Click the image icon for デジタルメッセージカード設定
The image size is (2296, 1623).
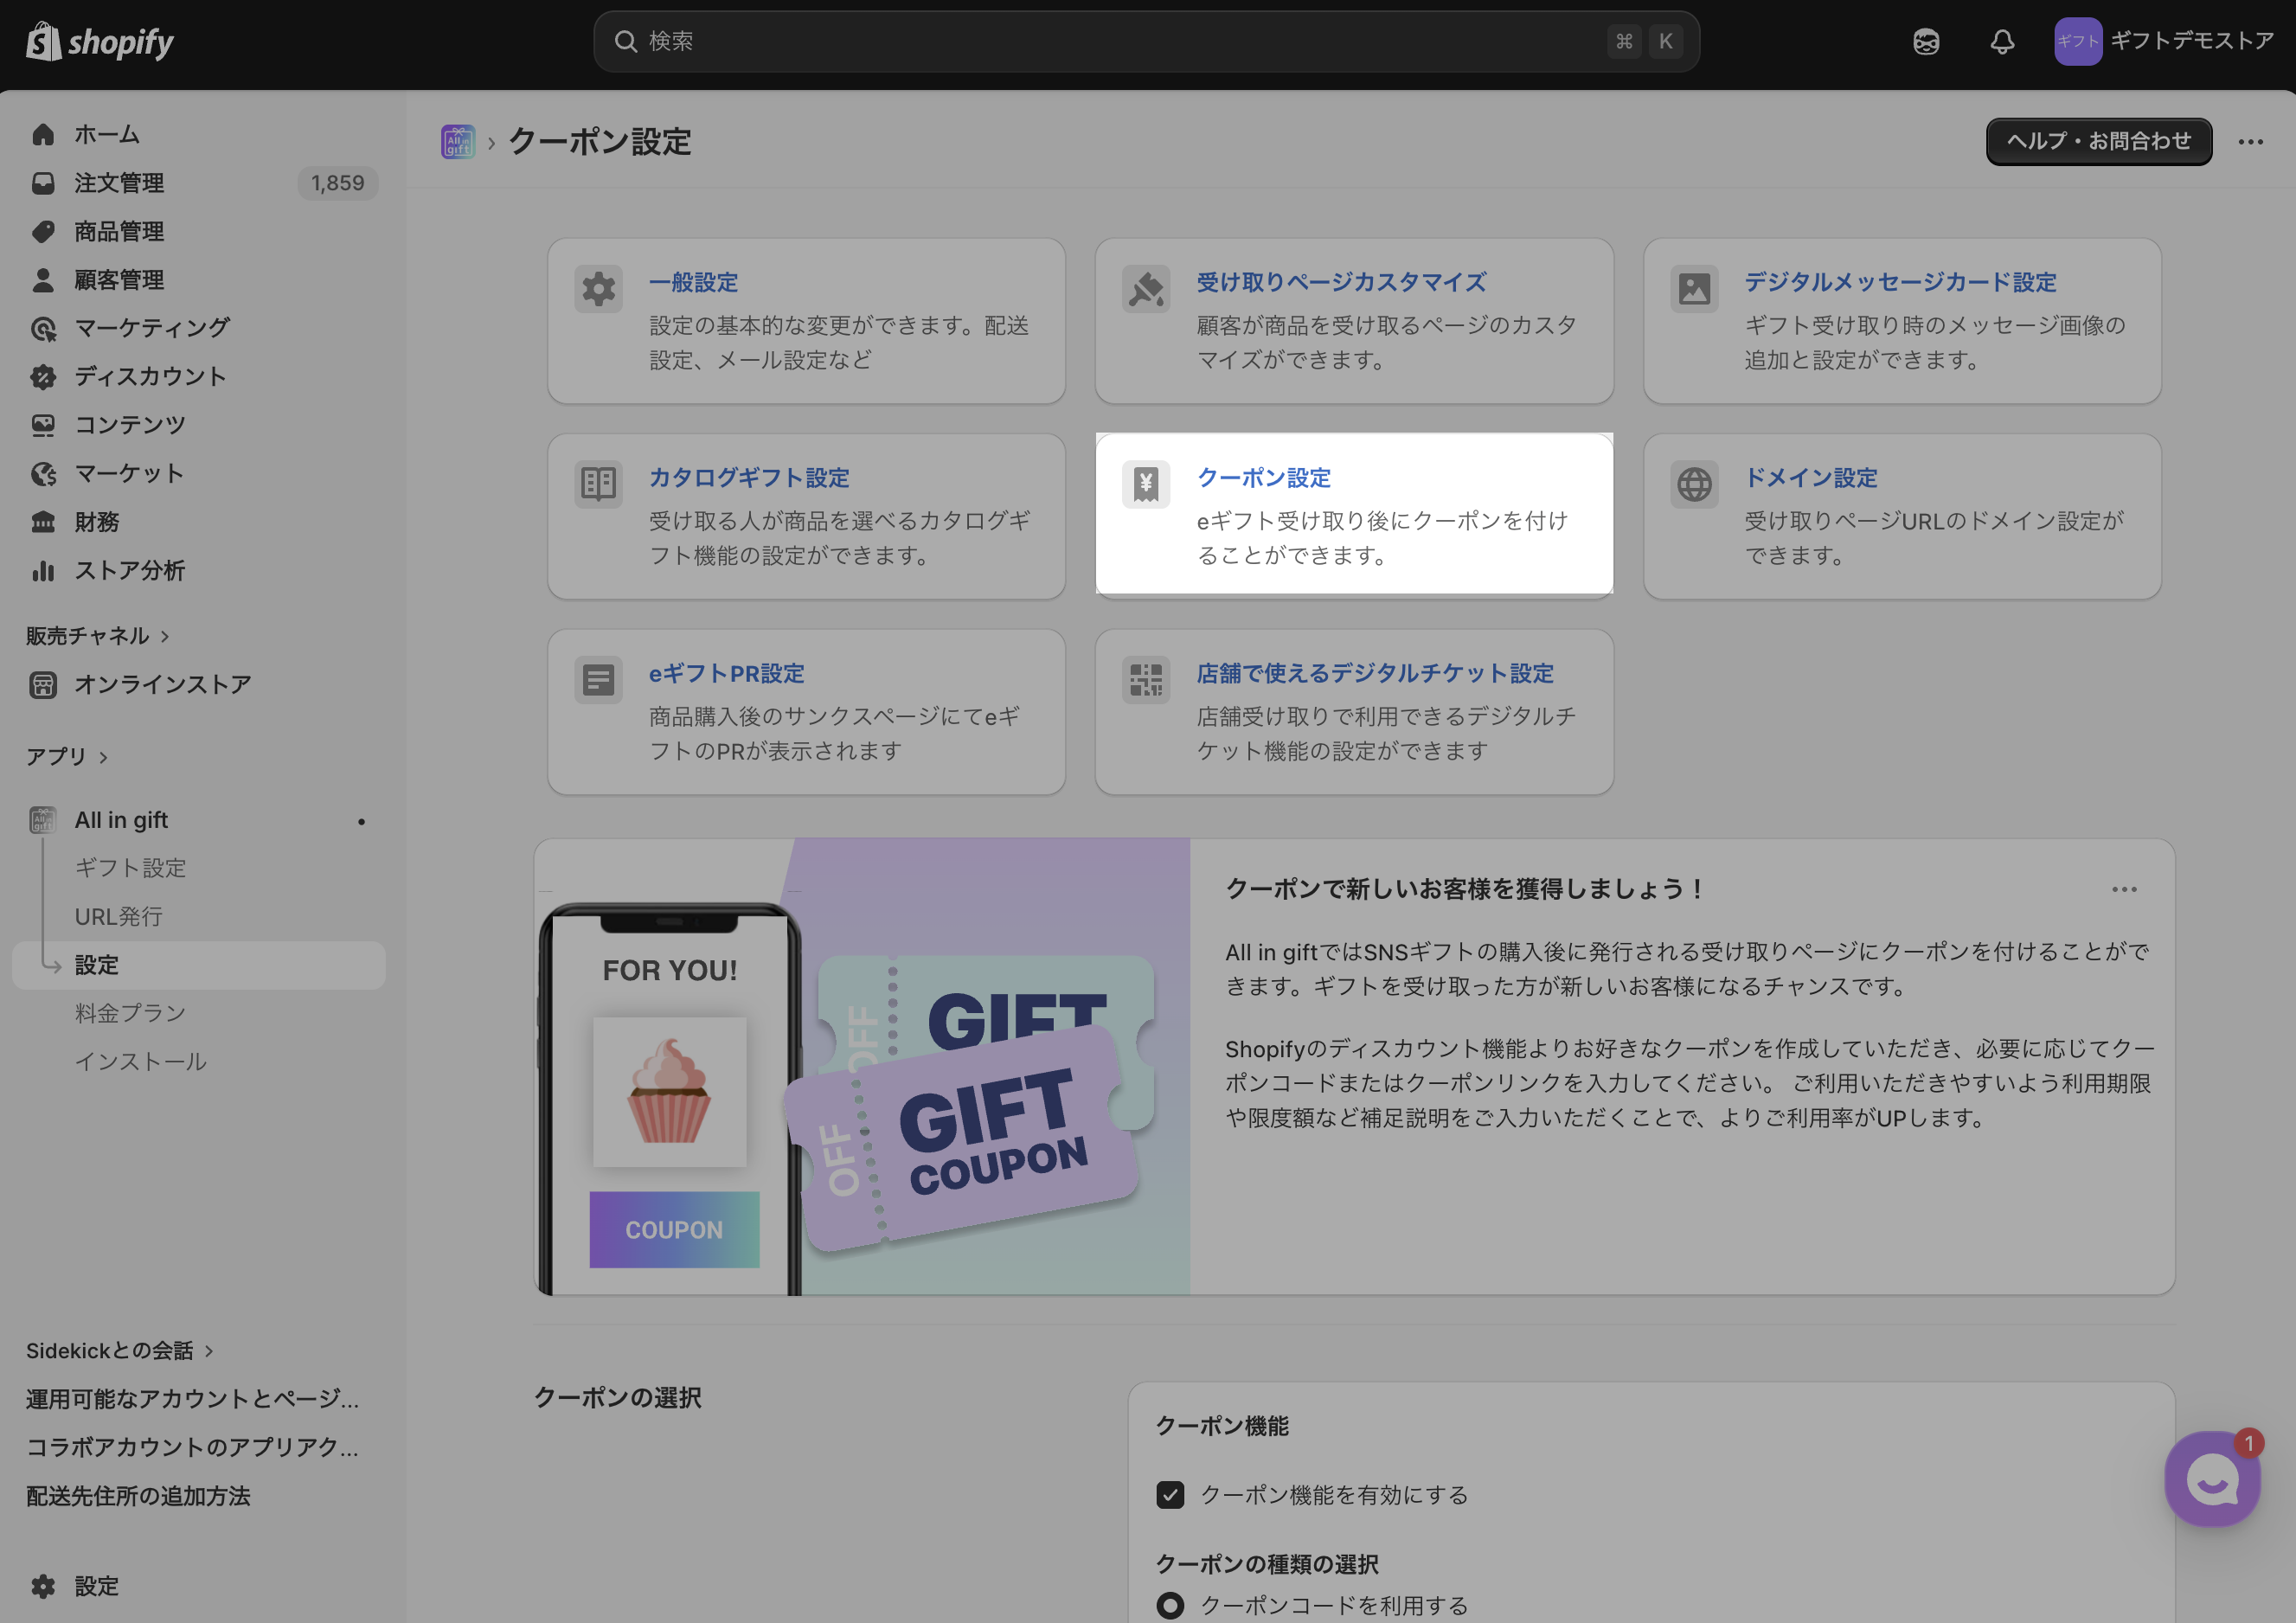(1694, 289)
